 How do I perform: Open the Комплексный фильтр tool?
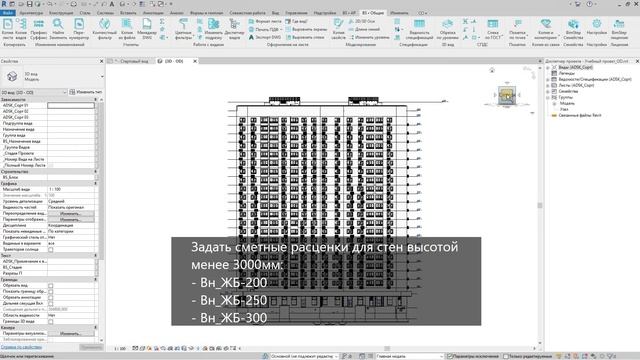[x=104, y=29]
